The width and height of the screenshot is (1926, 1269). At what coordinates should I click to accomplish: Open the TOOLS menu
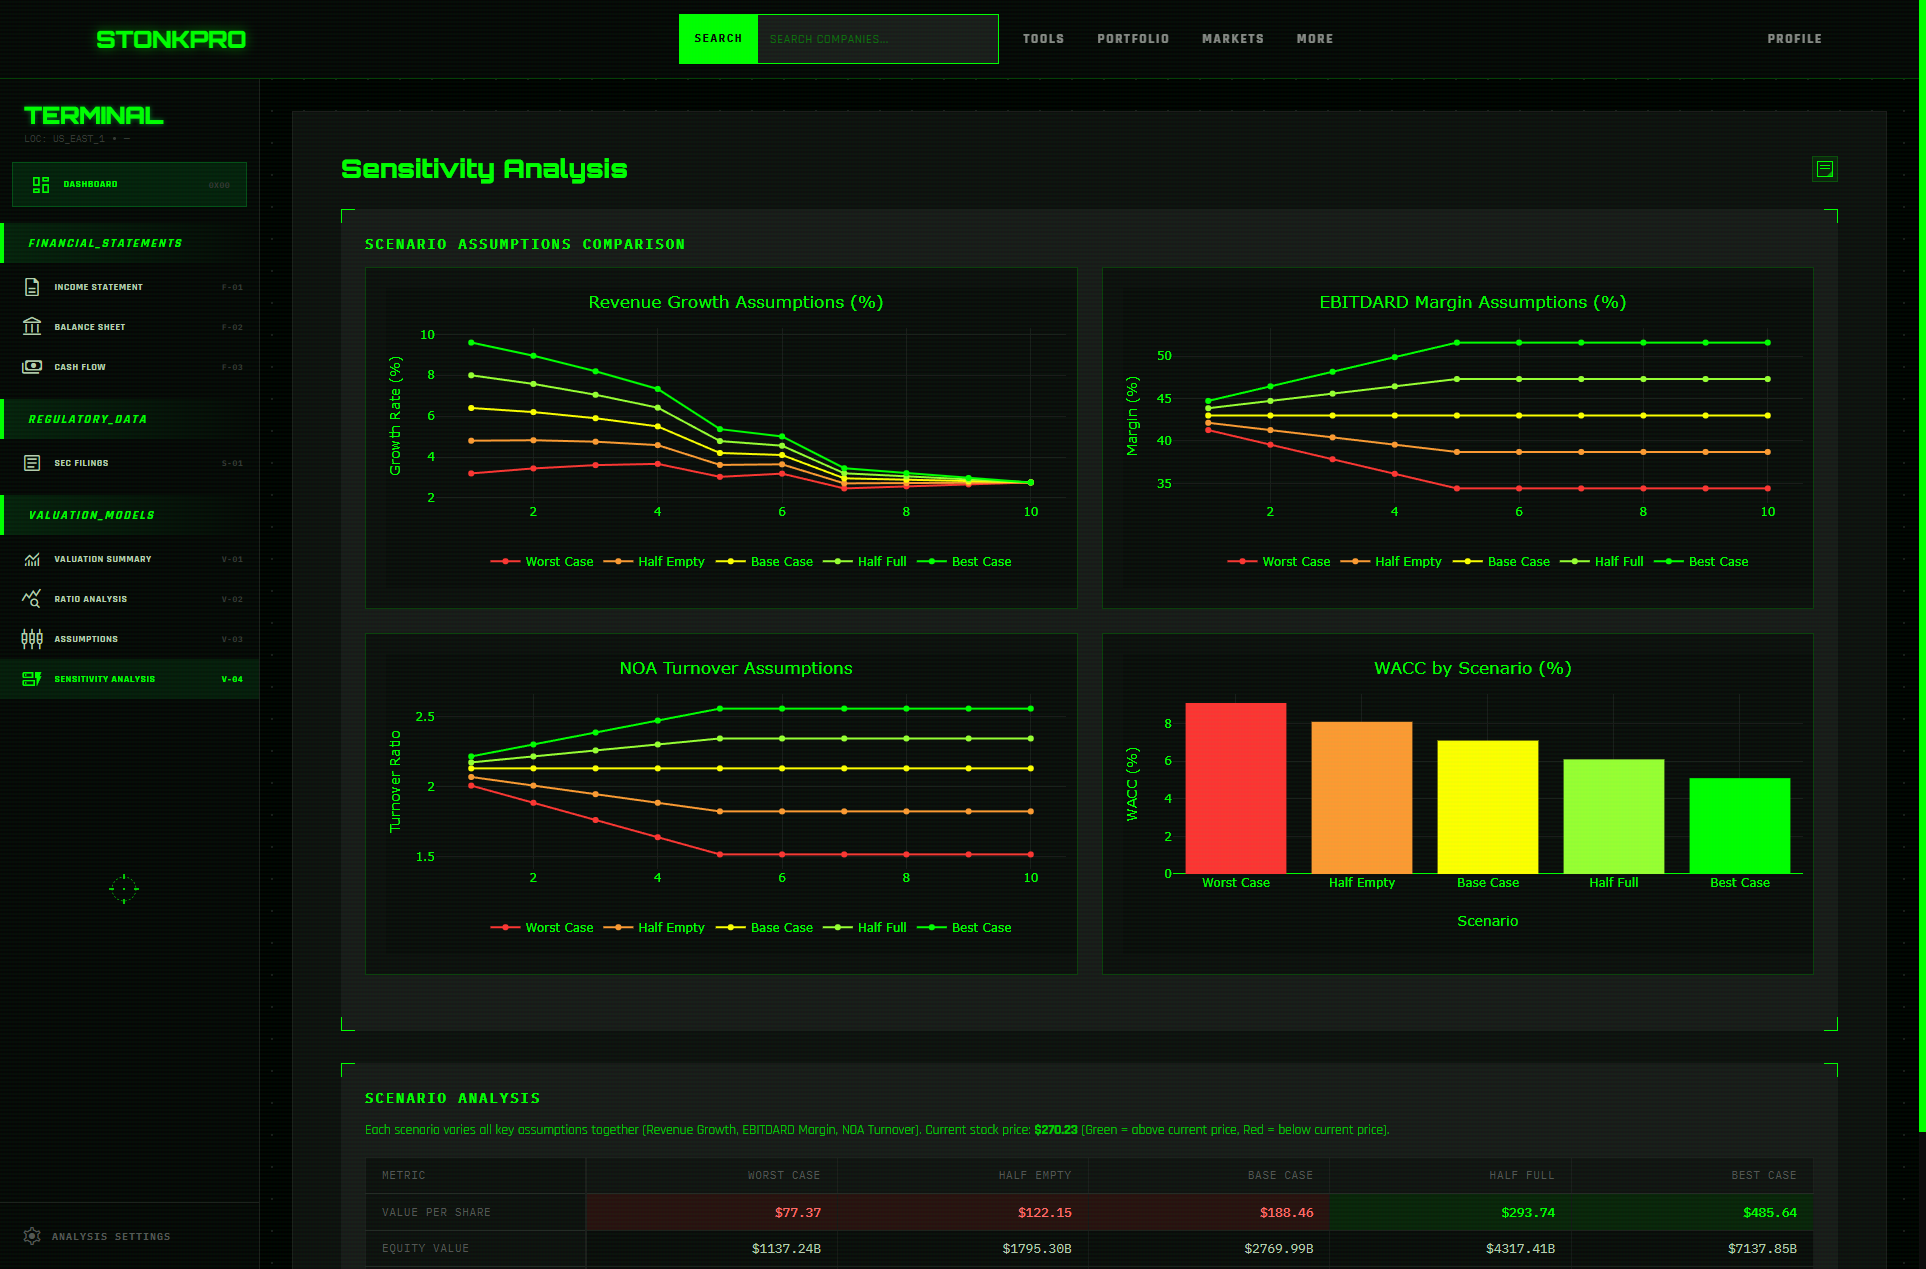click(x=1043, y=38)
